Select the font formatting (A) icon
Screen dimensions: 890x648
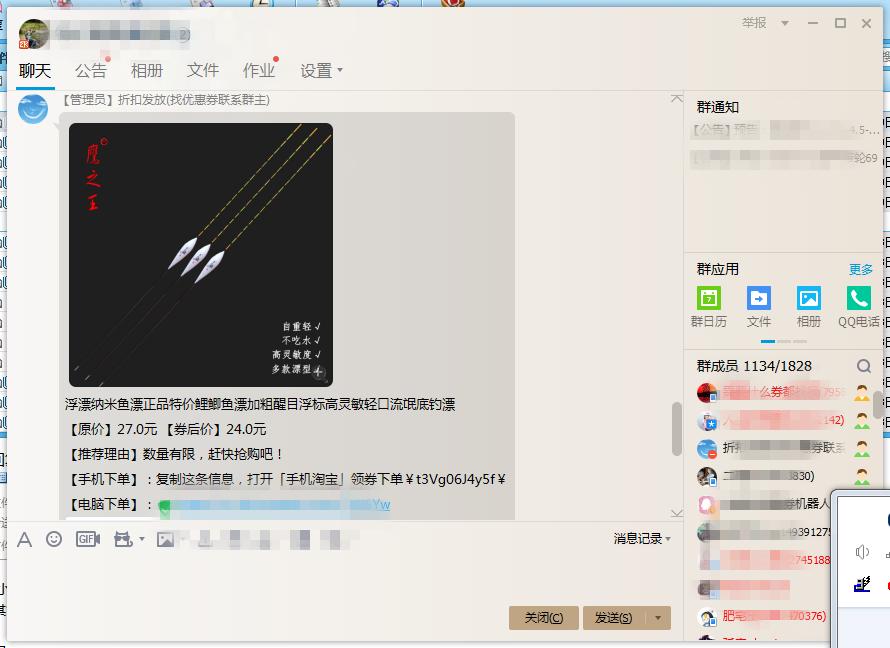pyautogui.click(x=22, y=538)
